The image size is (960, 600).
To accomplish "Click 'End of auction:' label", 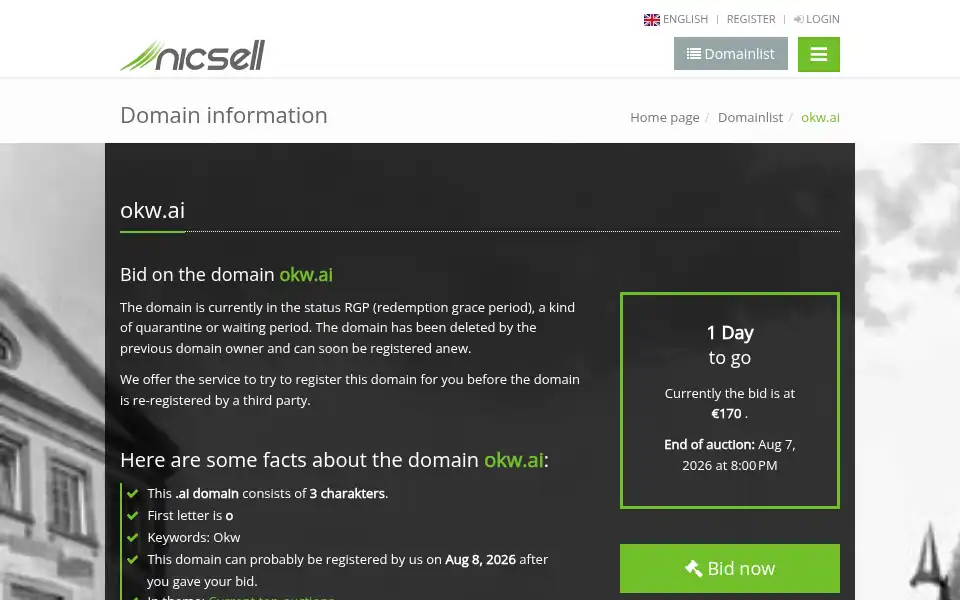I will 709,444.
